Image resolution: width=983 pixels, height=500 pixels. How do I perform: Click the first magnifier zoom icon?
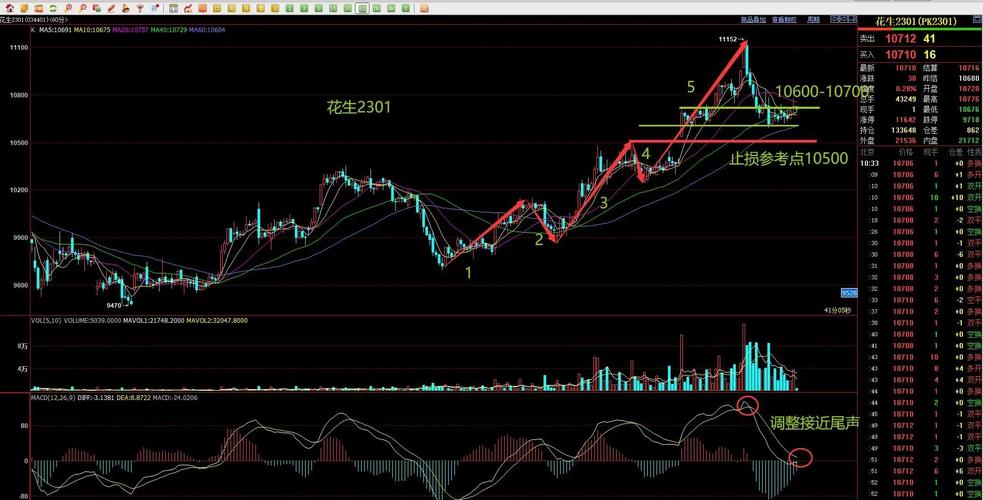(x=68, y=8)
